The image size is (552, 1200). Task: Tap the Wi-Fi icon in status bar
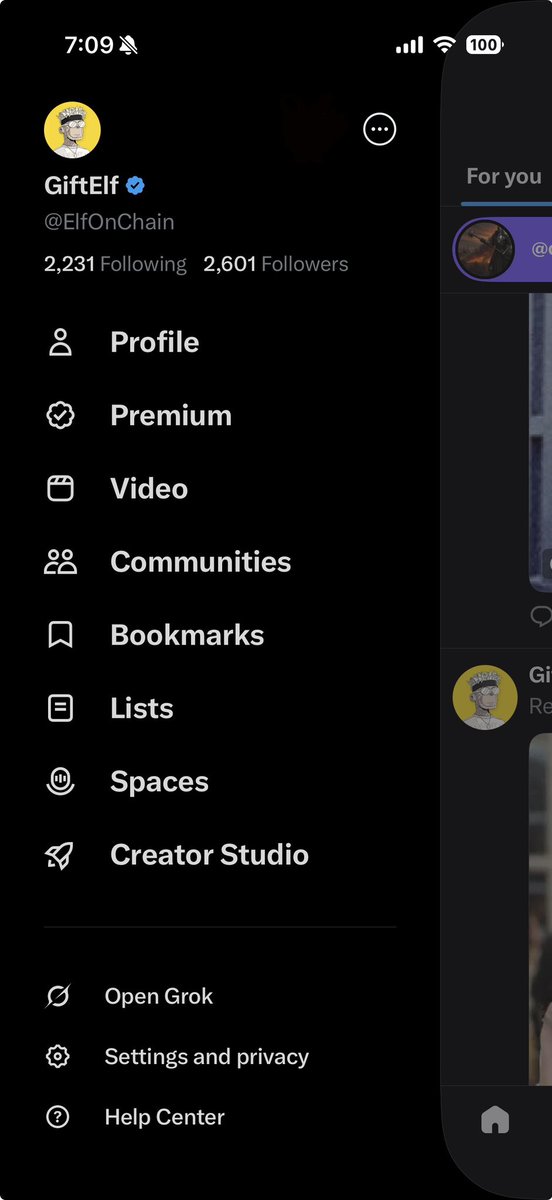tap(444, 45)
